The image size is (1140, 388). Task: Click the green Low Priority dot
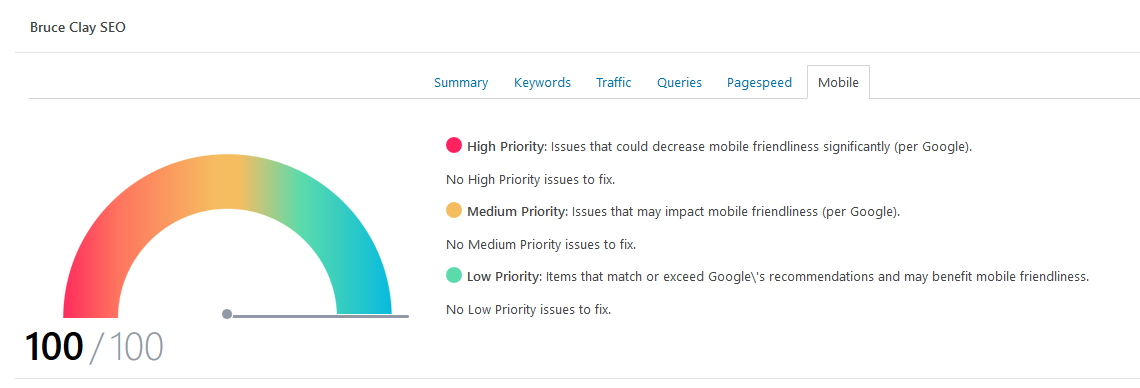(454, 275)
